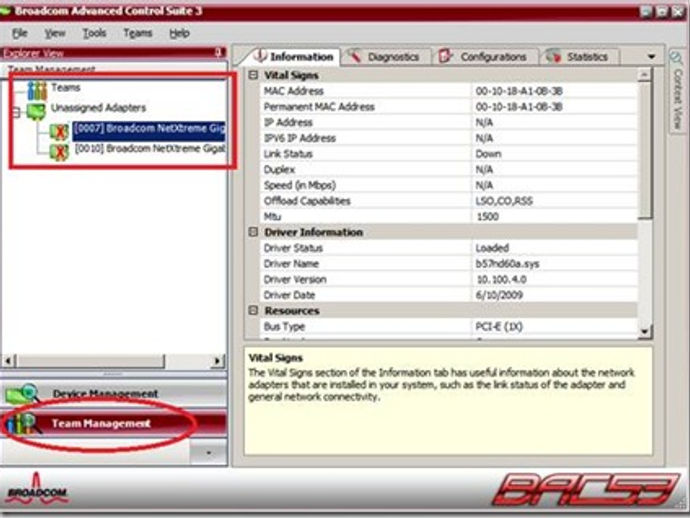Collapse the Resources section

pos(253,310)
